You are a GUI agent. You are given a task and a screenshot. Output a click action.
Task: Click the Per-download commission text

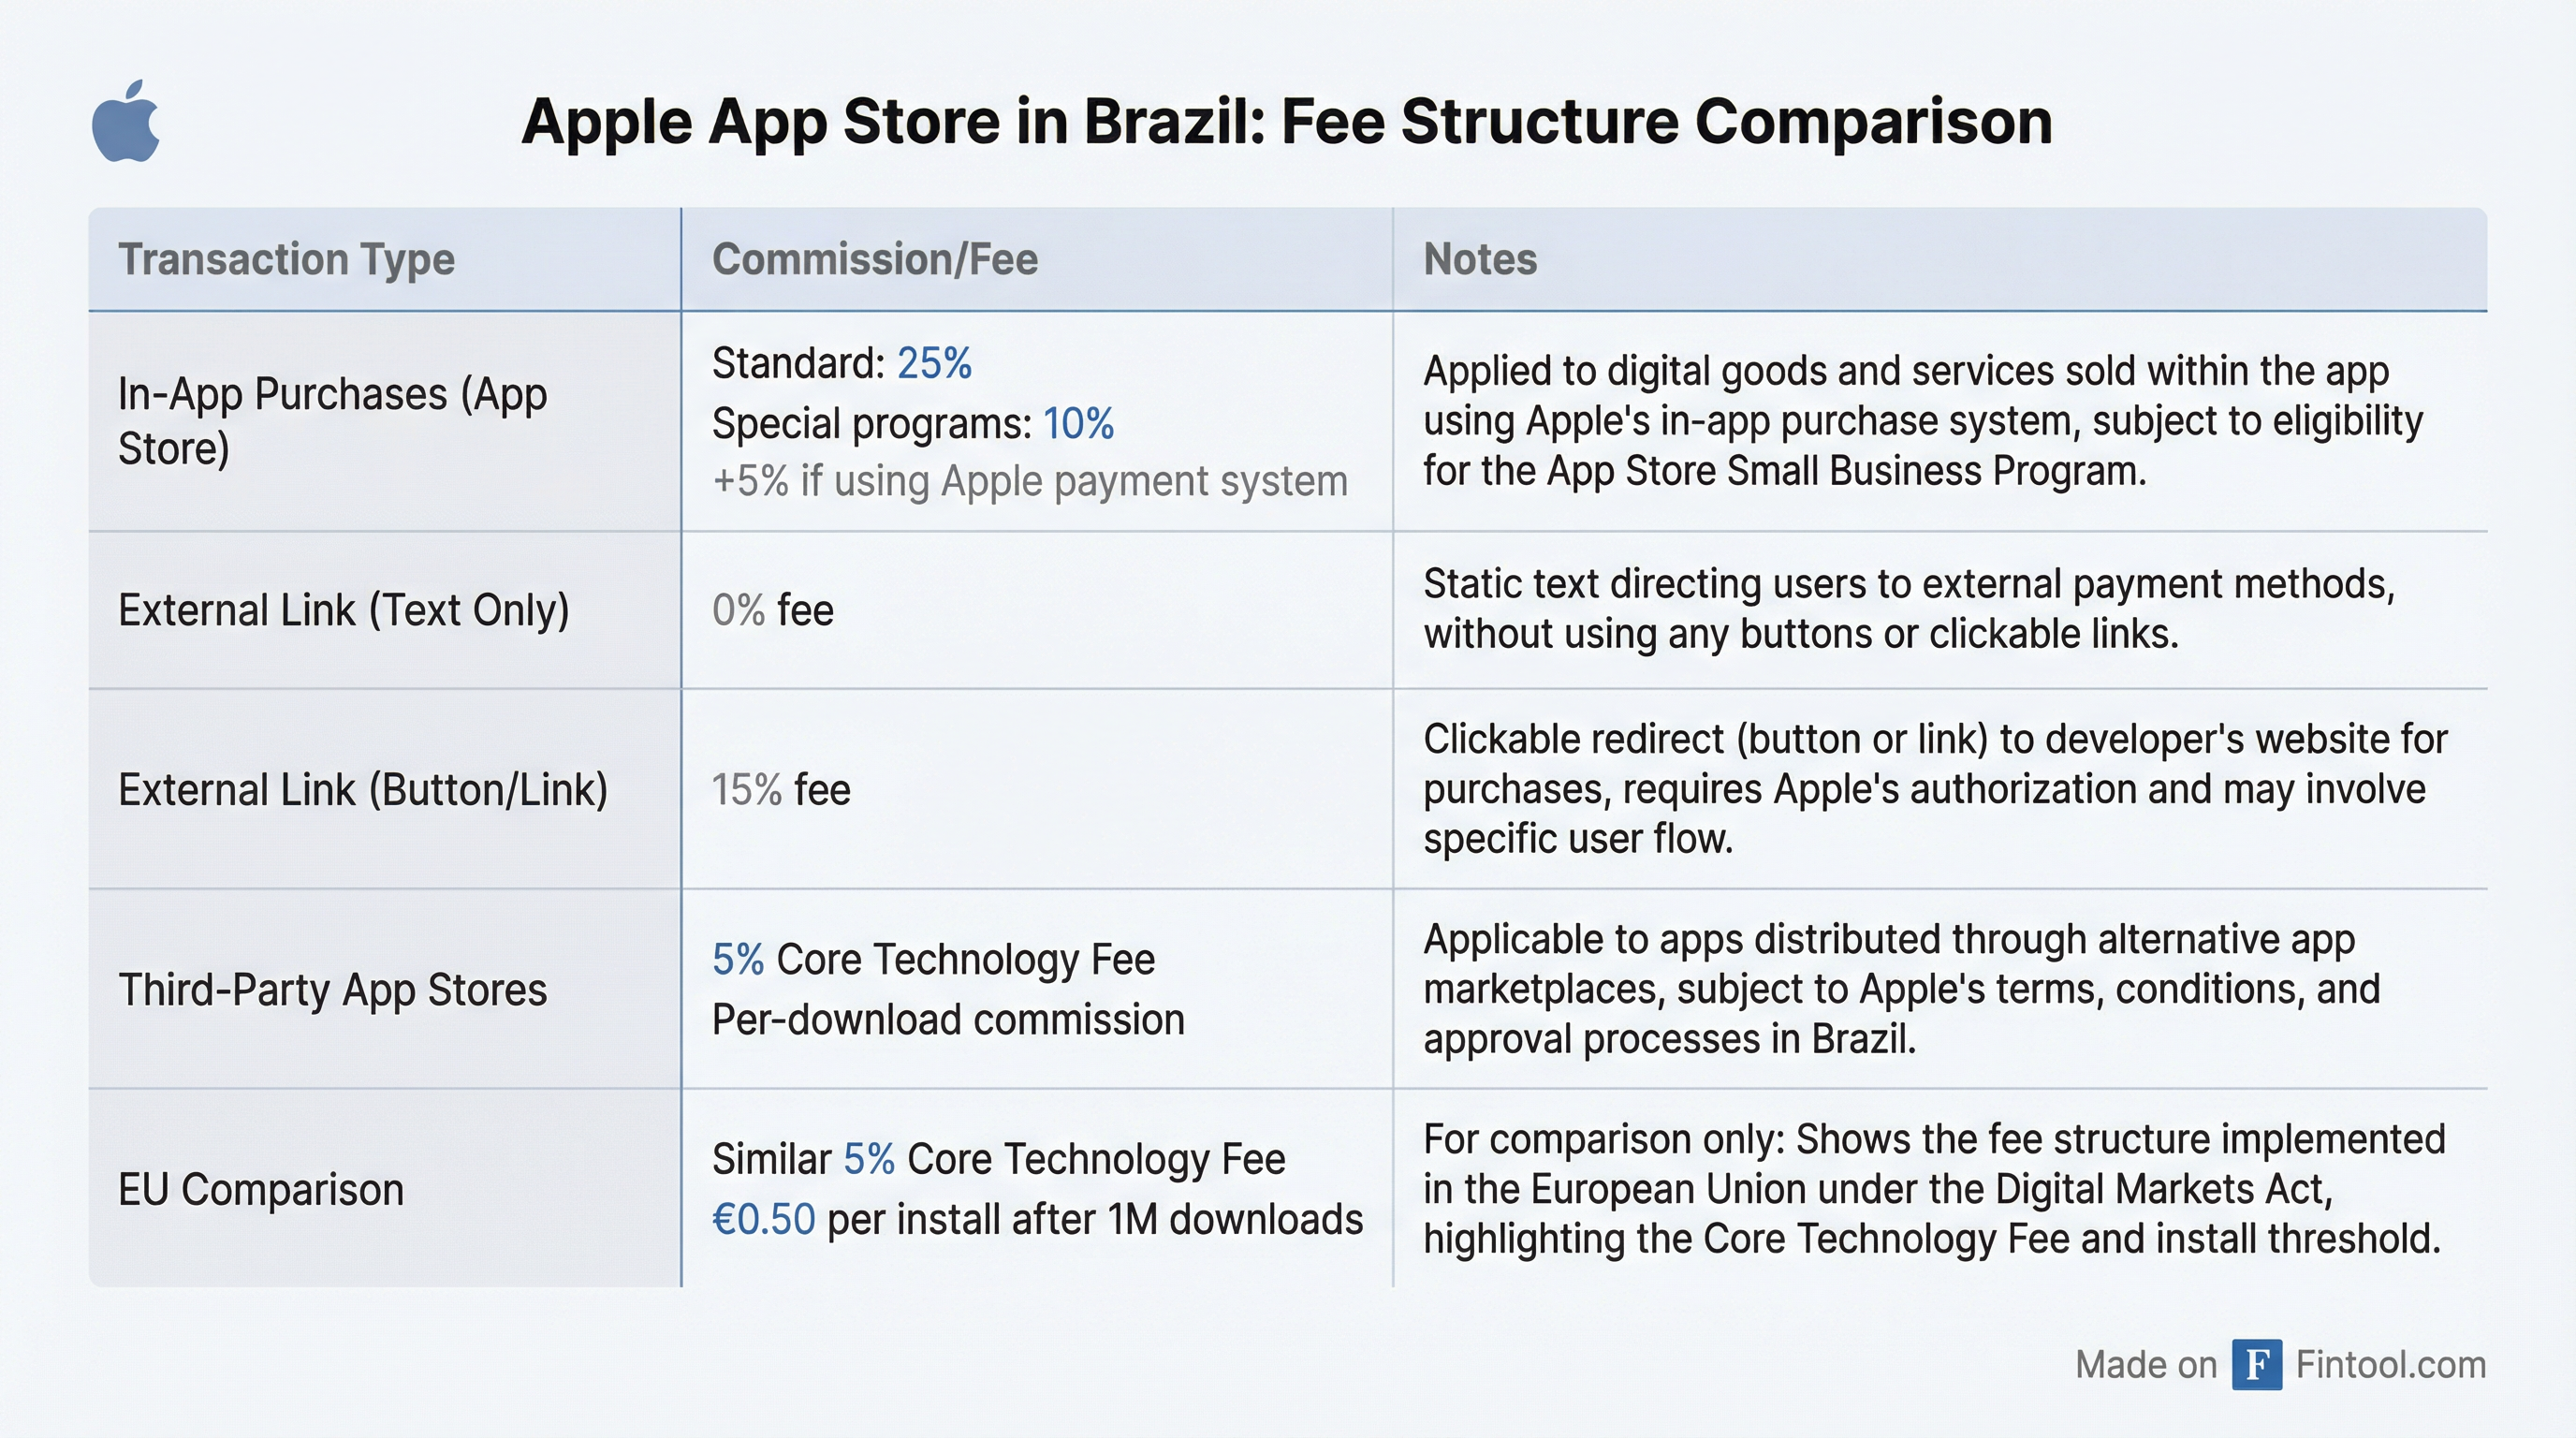point(947,1020)
